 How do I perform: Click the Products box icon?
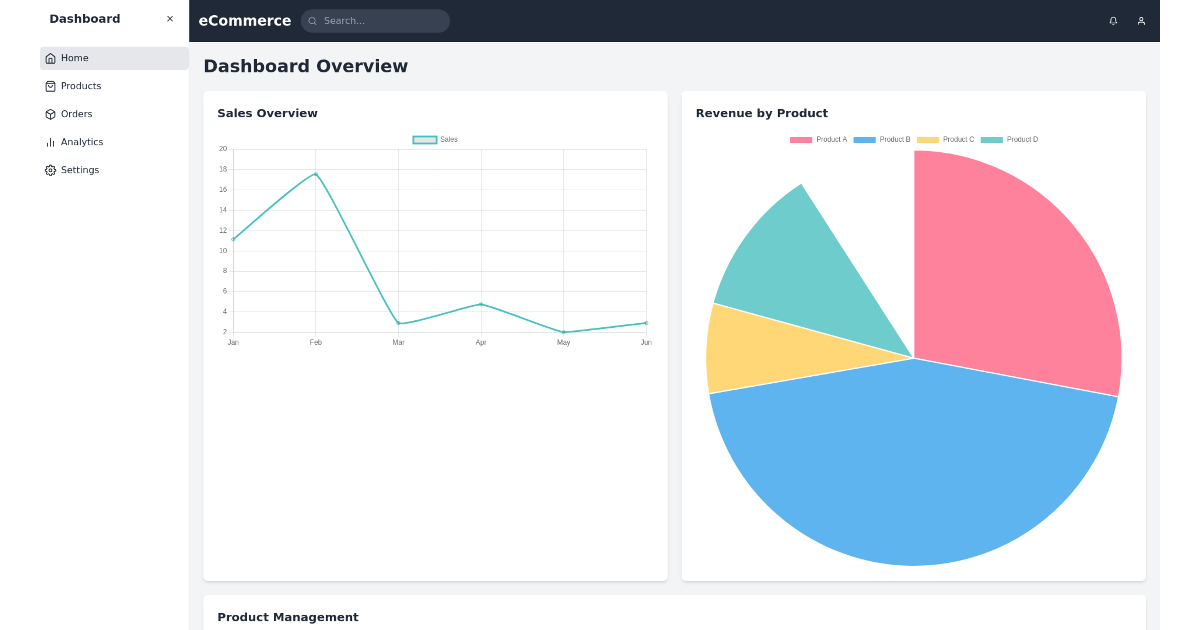coord(49,86)
